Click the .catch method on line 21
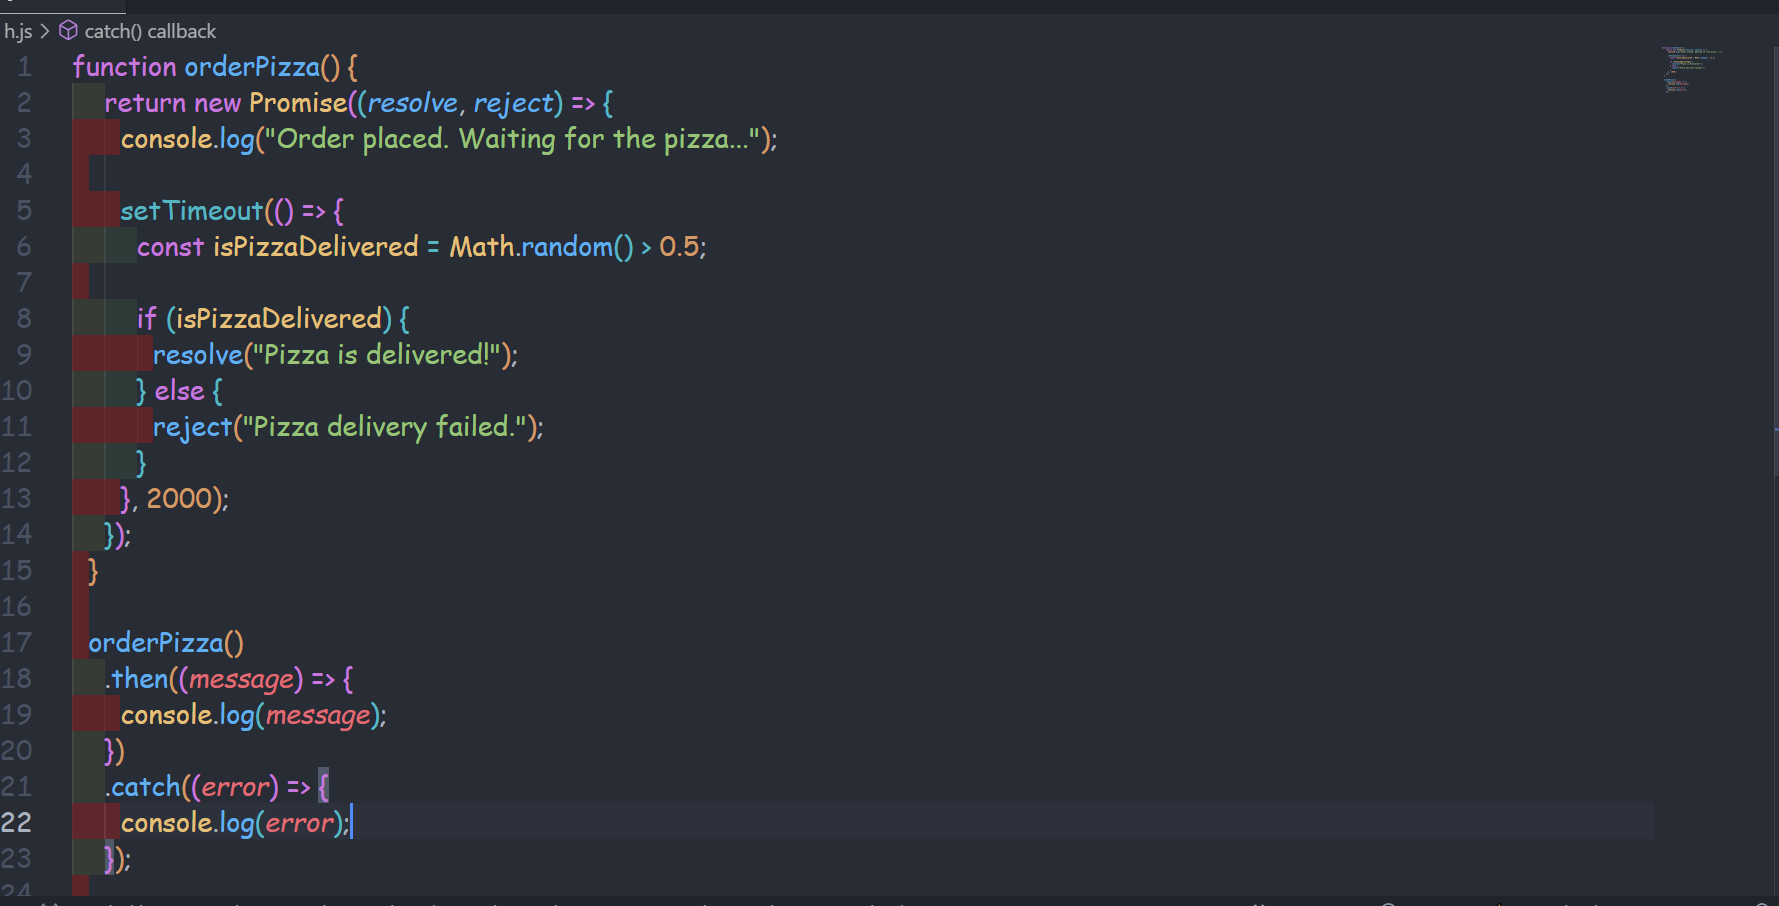The width and height of the screenshot is (1779, 906). point(144,787)
